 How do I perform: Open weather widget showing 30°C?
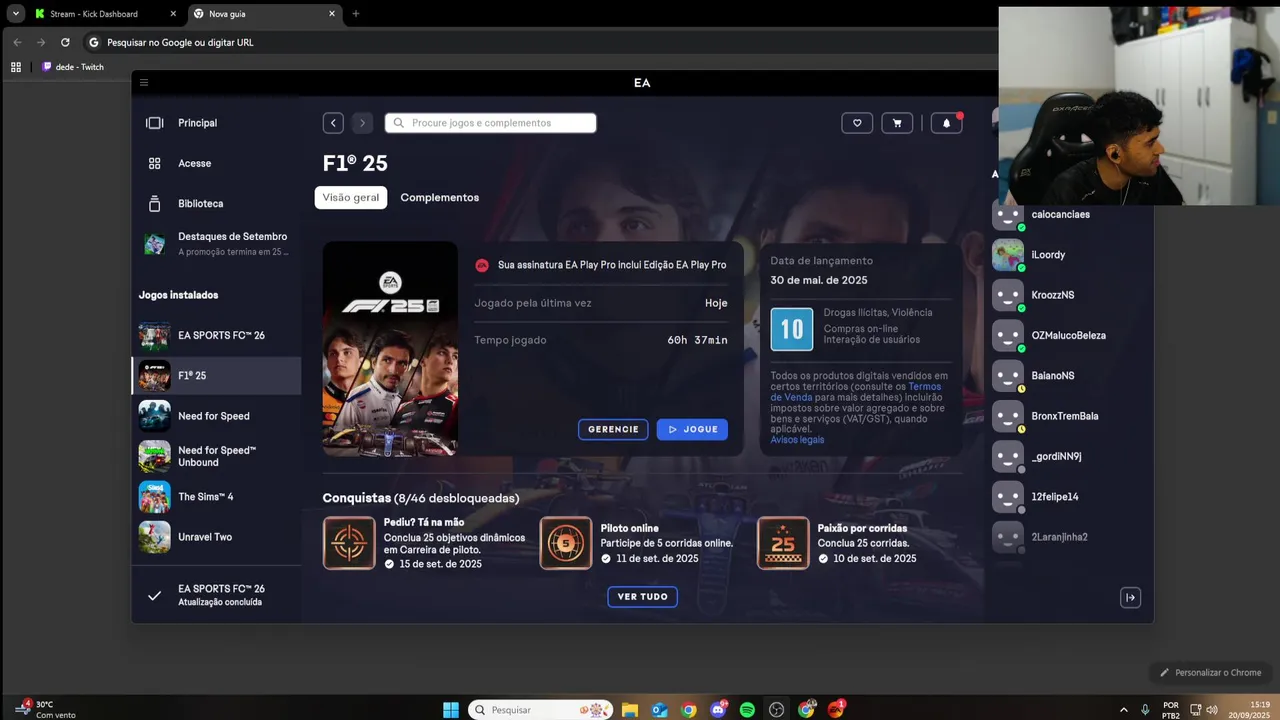[x=46, y=709]
